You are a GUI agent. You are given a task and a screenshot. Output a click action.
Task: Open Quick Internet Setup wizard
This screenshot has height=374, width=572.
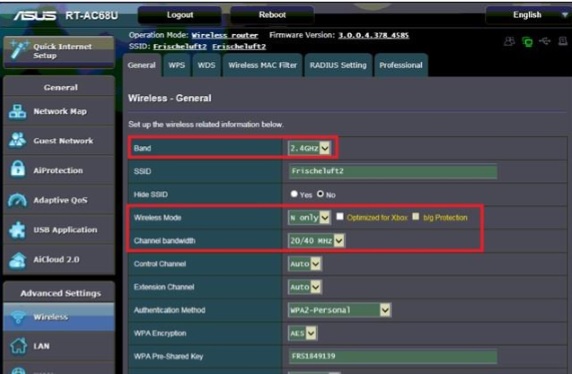[59, 51]
